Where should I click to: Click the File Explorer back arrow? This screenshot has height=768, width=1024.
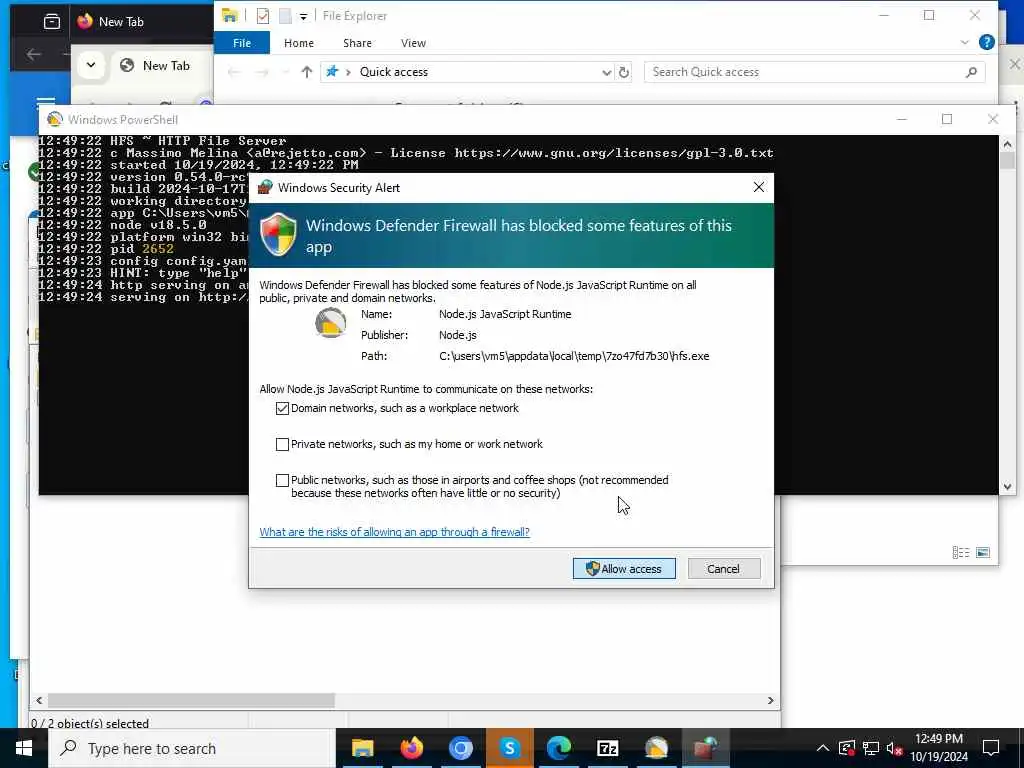click(234, 72)
